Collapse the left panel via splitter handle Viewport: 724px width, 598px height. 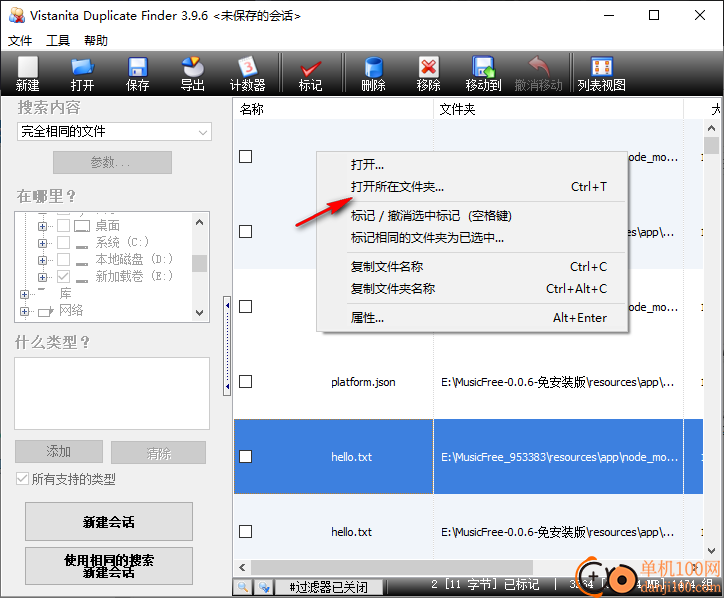(x=227, y=346)
